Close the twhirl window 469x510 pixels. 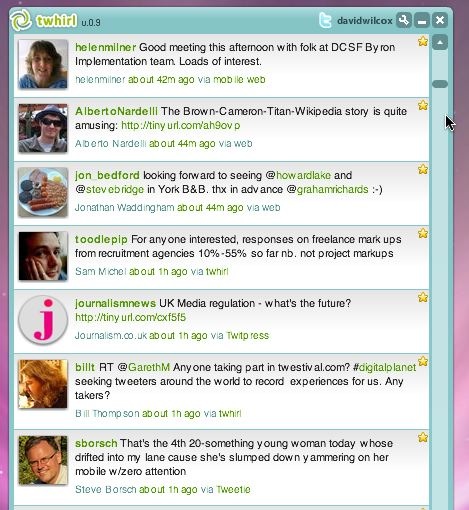tap(440, 20)
